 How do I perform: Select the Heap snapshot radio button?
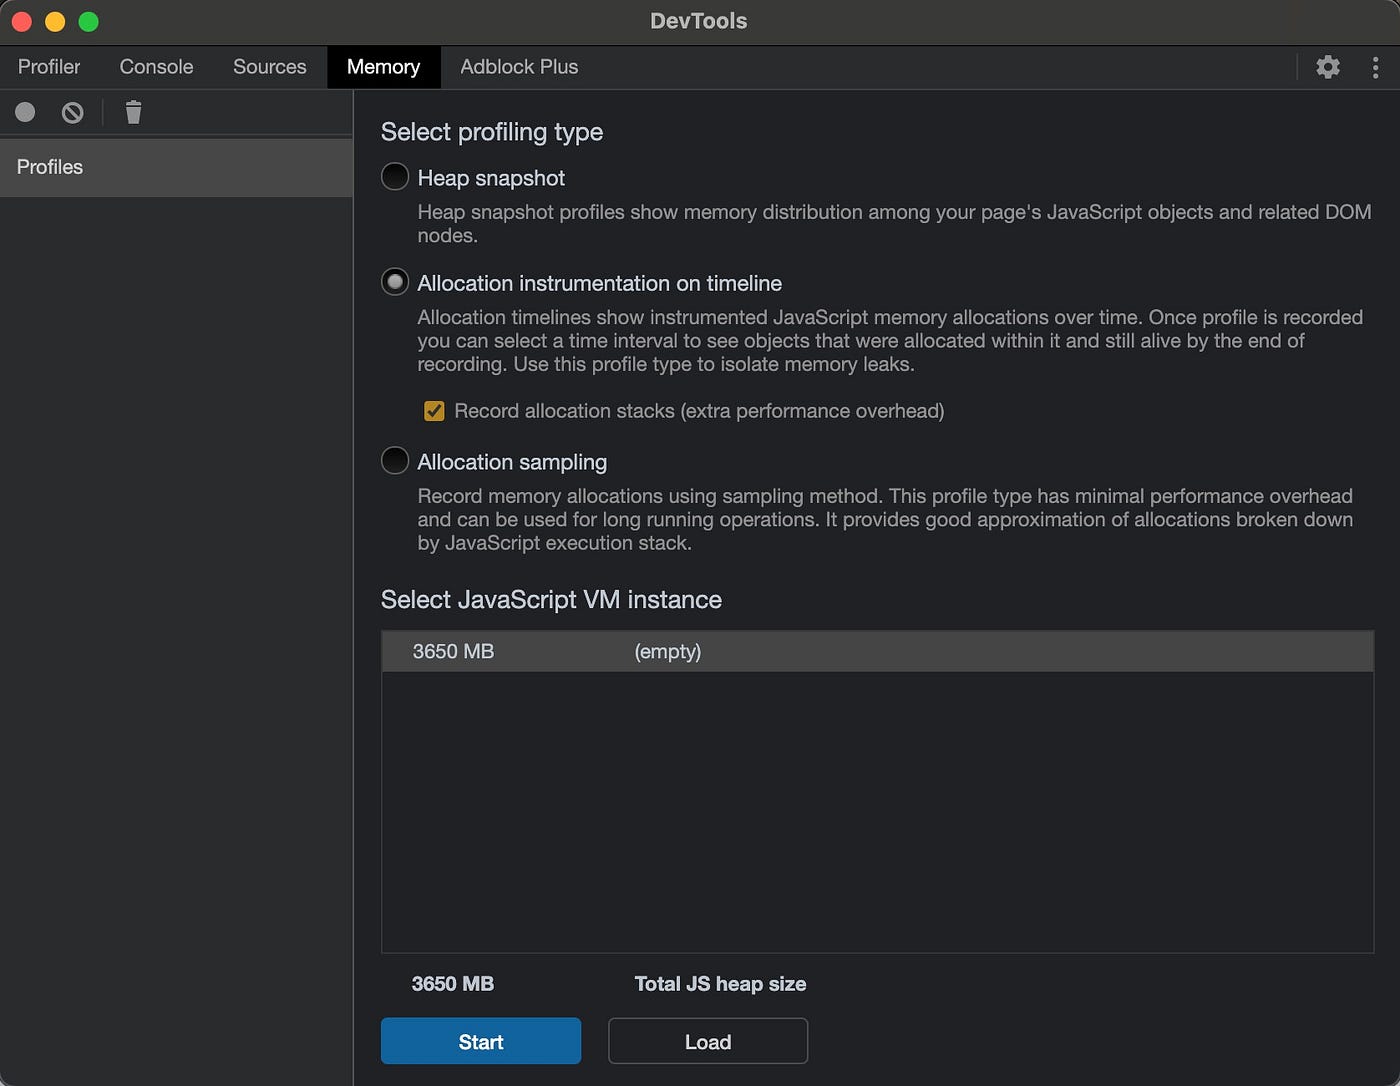pos(395,177)
